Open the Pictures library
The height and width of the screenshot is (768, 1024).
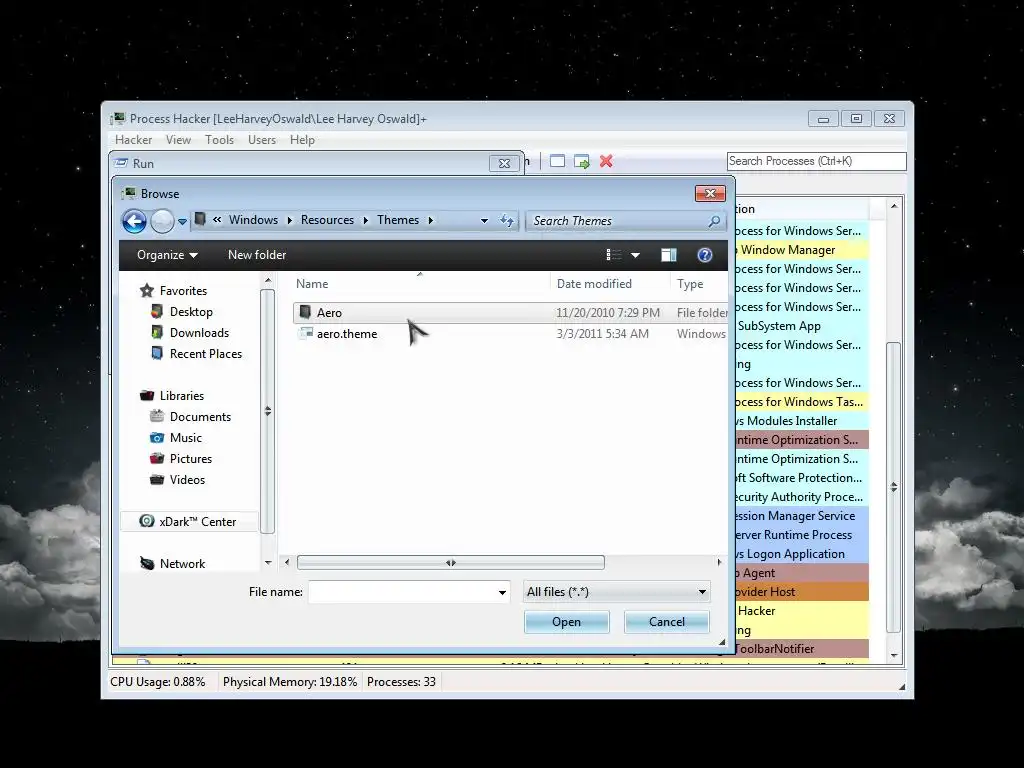[191, 458]
